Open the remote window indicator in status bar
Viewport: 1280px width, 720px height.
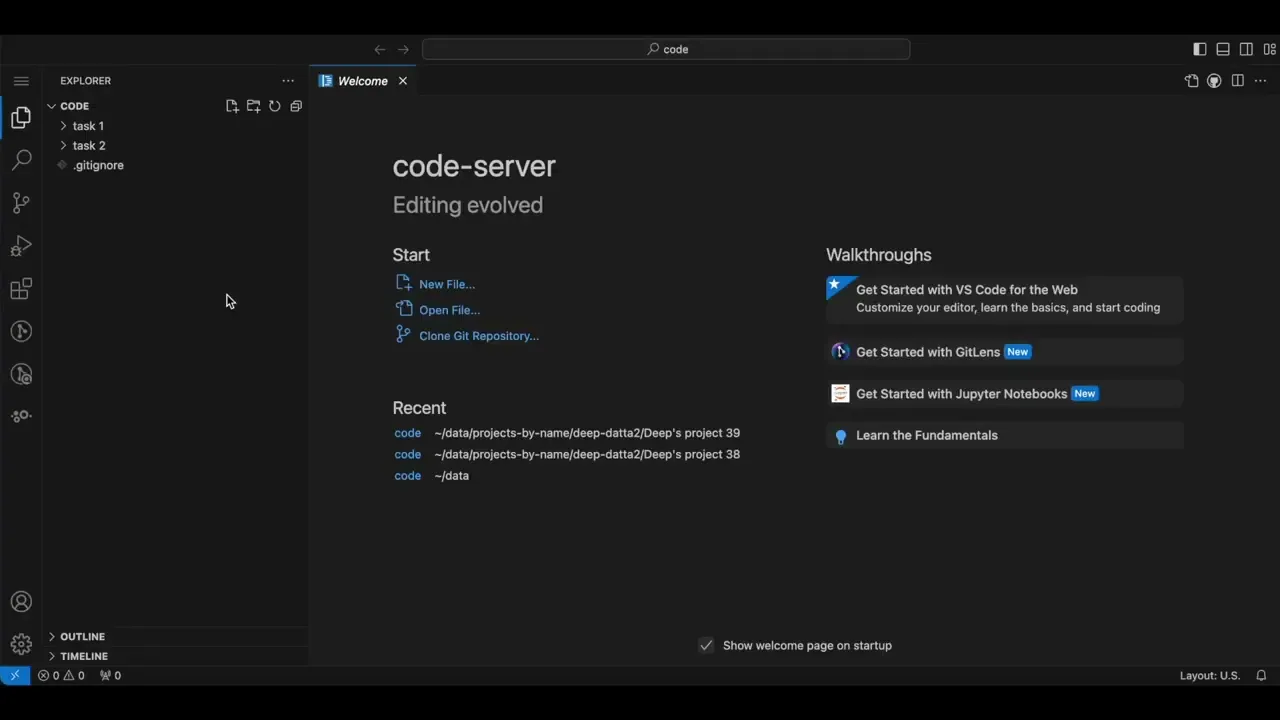click(x=15, y=675)
